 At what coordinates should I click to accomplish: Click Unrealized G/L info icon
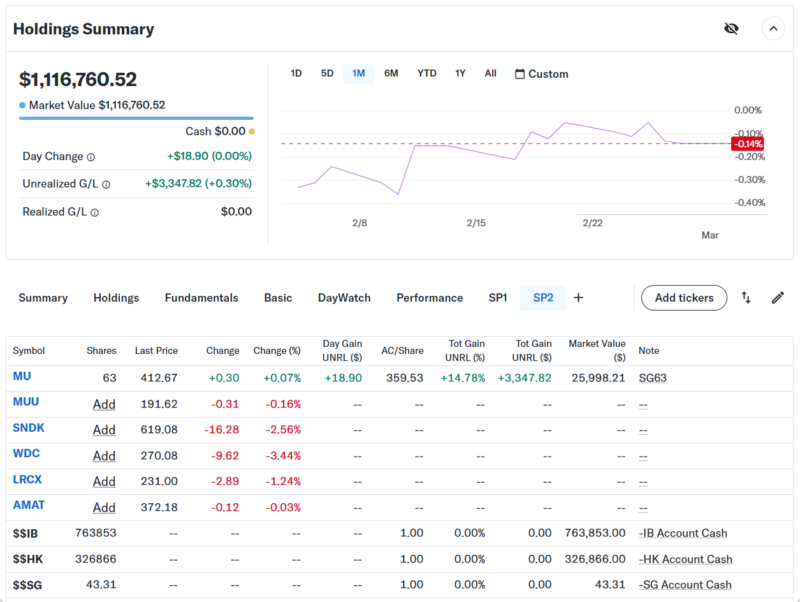tap(106, 184)
